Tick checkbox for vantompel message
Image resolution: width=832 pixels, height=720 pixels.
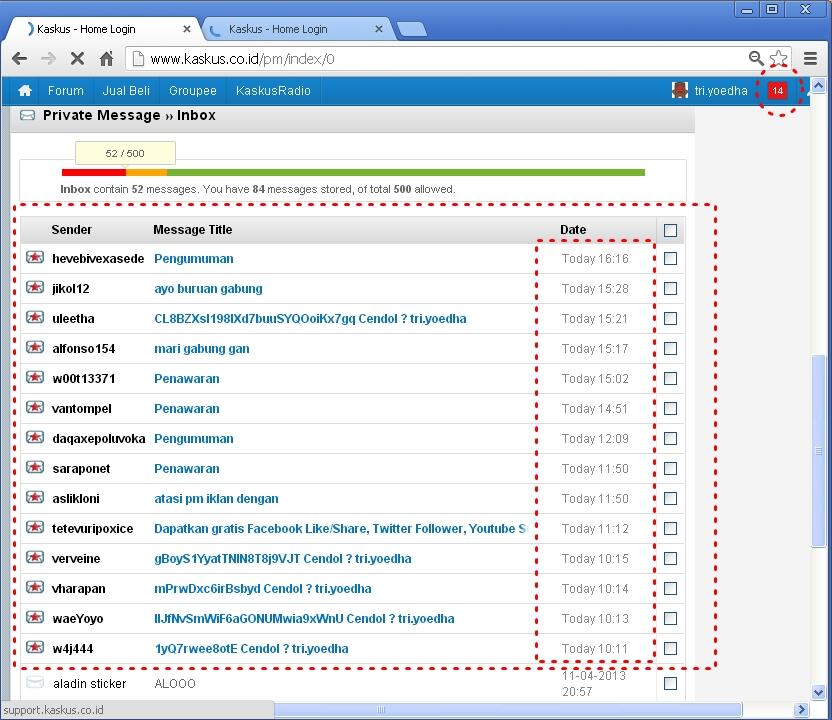[x=670, y=409]
